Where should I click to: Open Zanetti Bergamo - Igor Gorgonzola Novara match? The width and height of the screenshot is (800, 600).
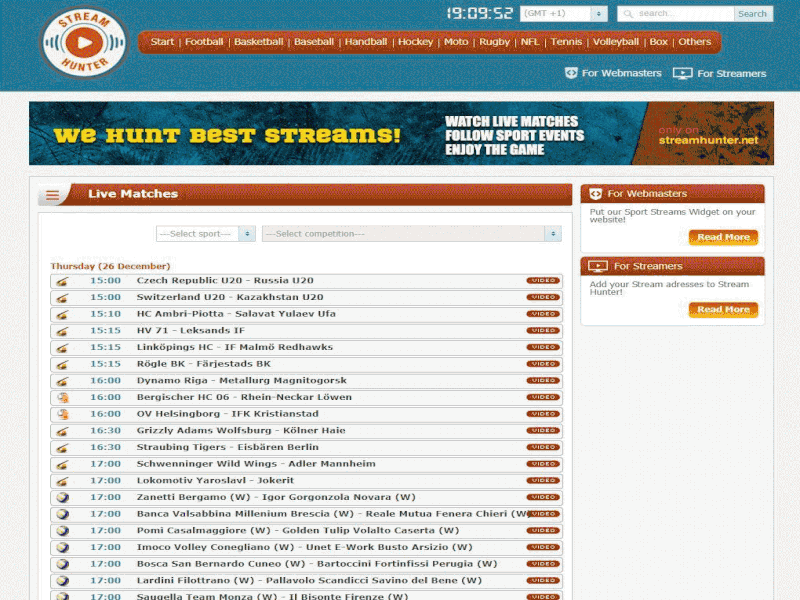276,497
